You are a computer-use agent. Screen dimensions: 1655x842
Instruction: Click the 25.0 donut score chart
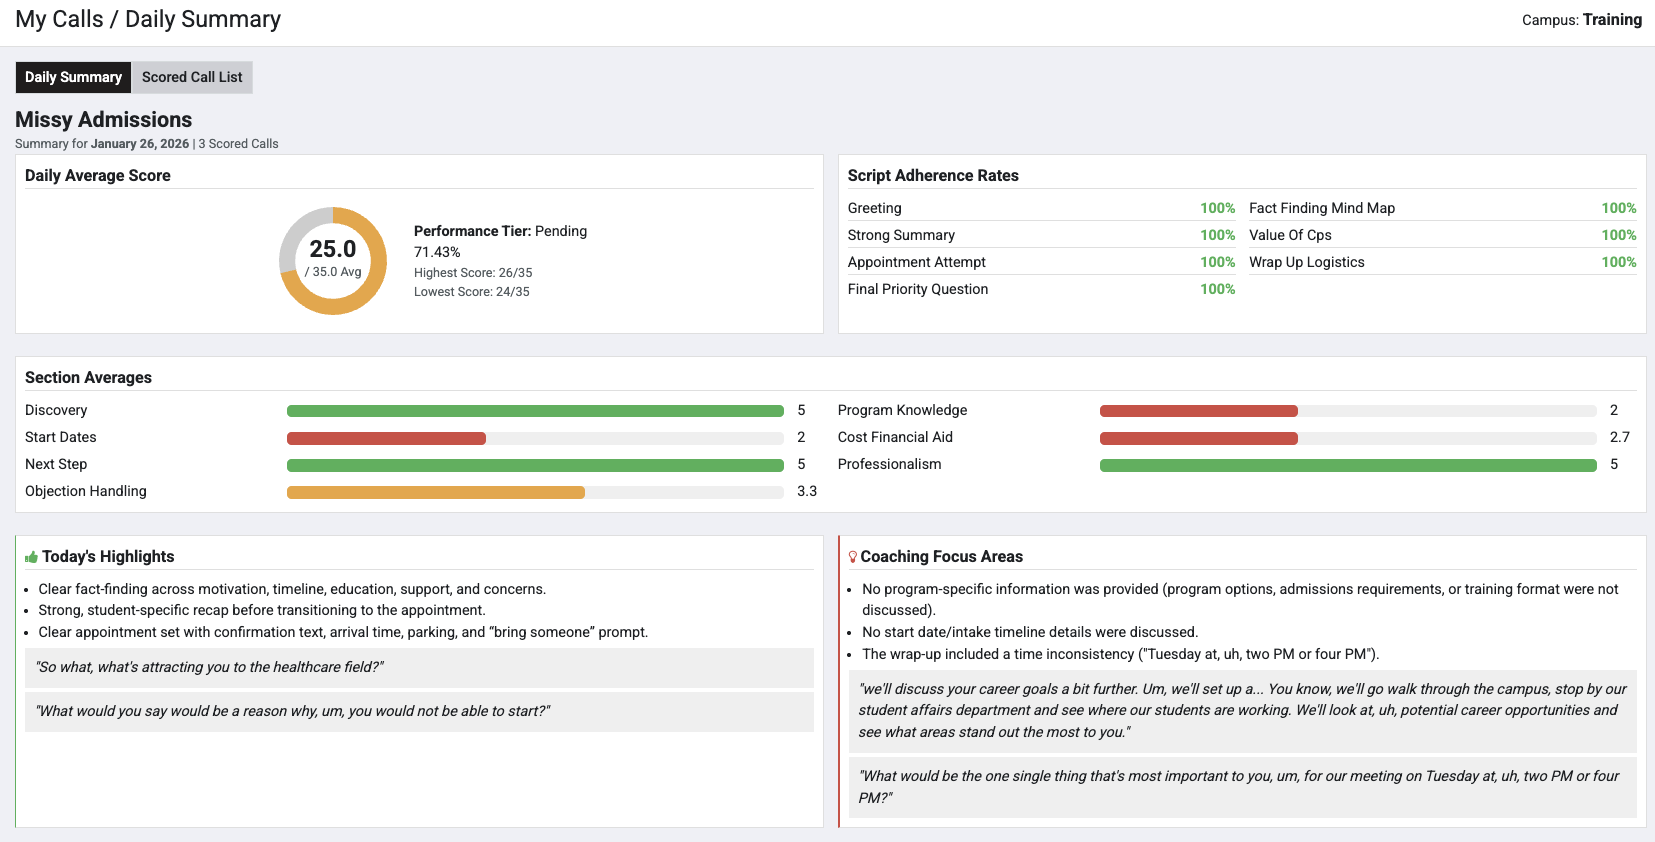[333, 261]
